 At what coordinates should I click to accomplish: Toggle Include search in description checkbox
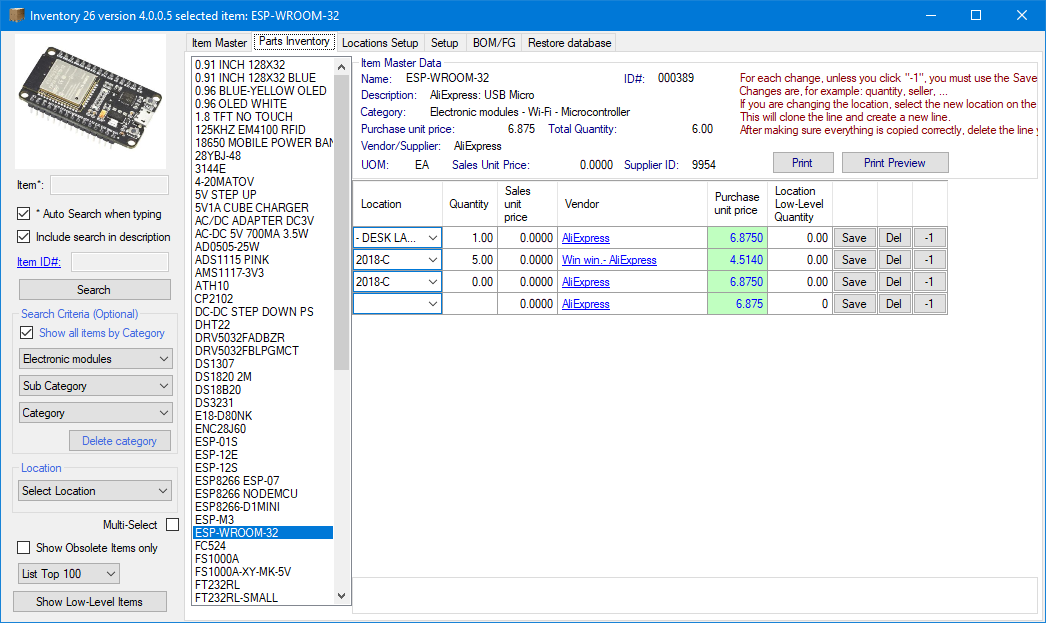[23, 237]
